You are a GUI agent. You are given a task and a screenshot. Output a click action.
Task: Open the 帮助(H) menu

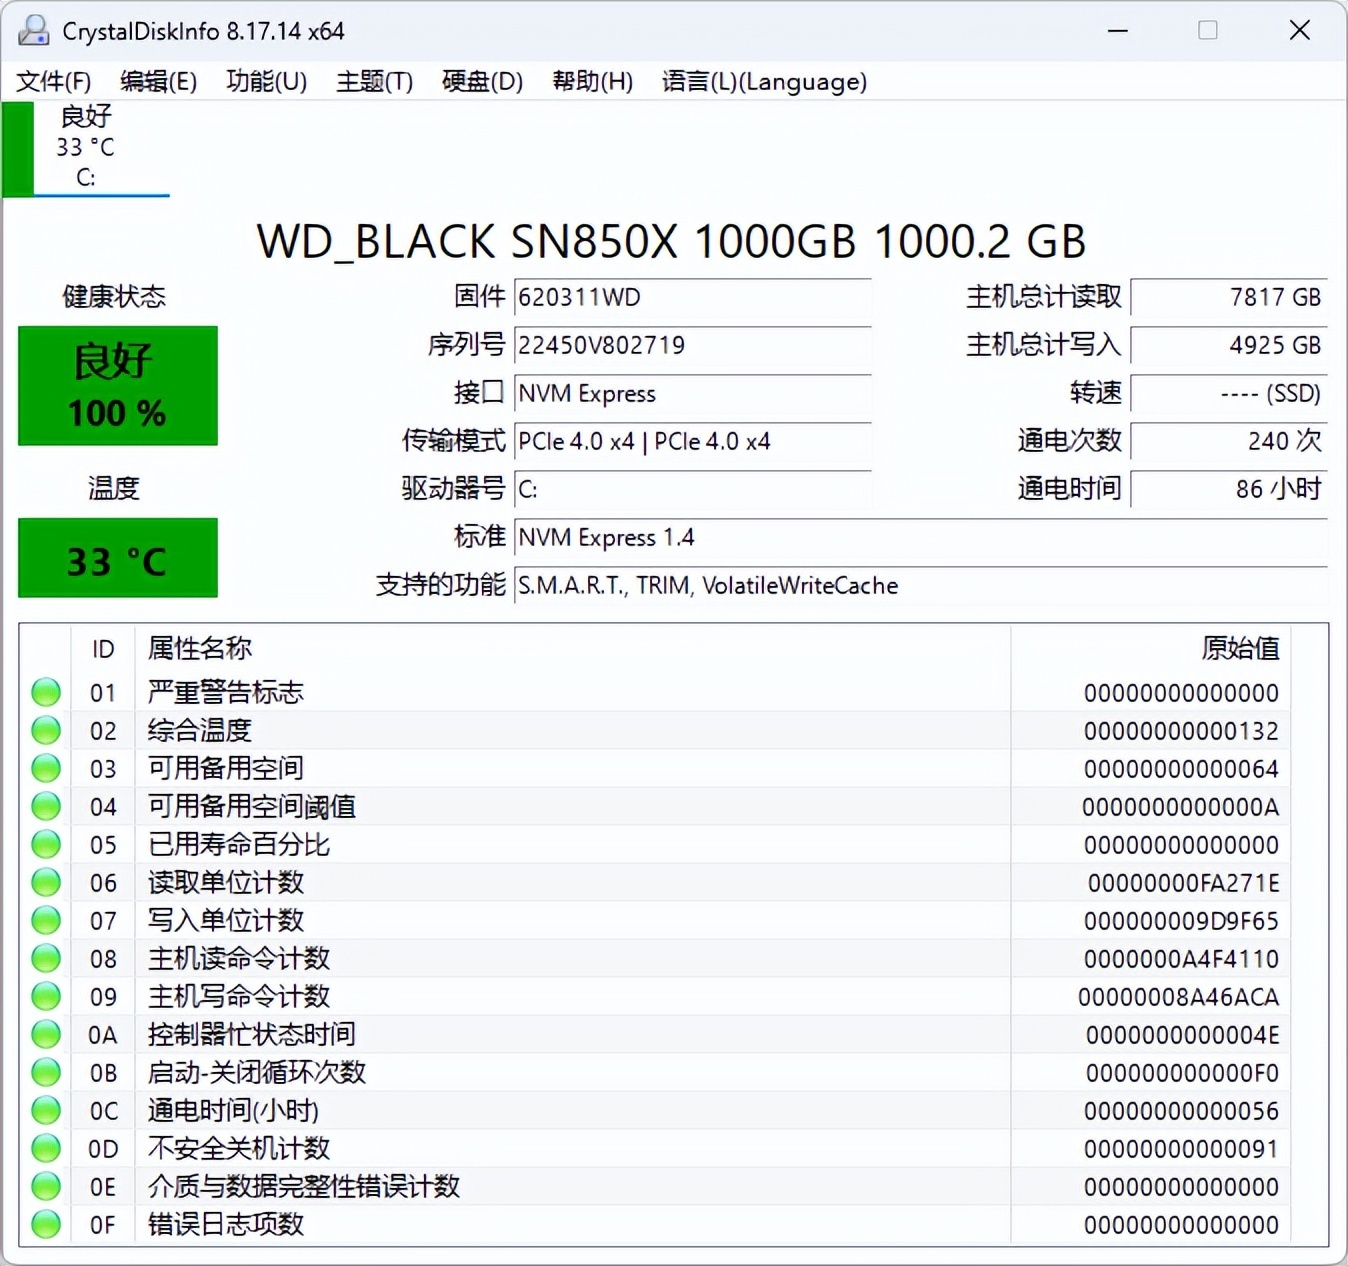coord(592,81)
